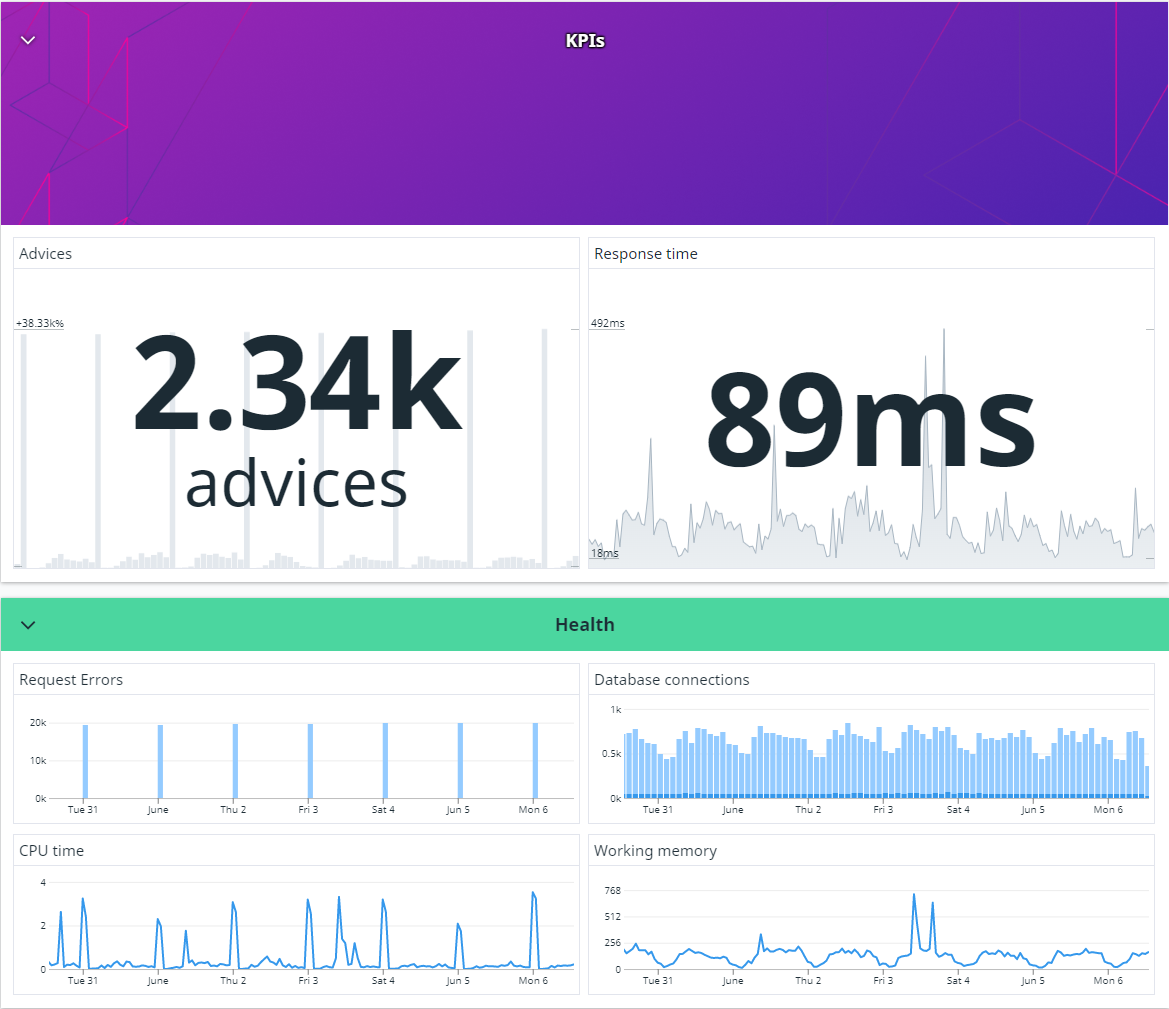Open the CPU time panel title
1169x1009 pixels.
coord(51,851)
